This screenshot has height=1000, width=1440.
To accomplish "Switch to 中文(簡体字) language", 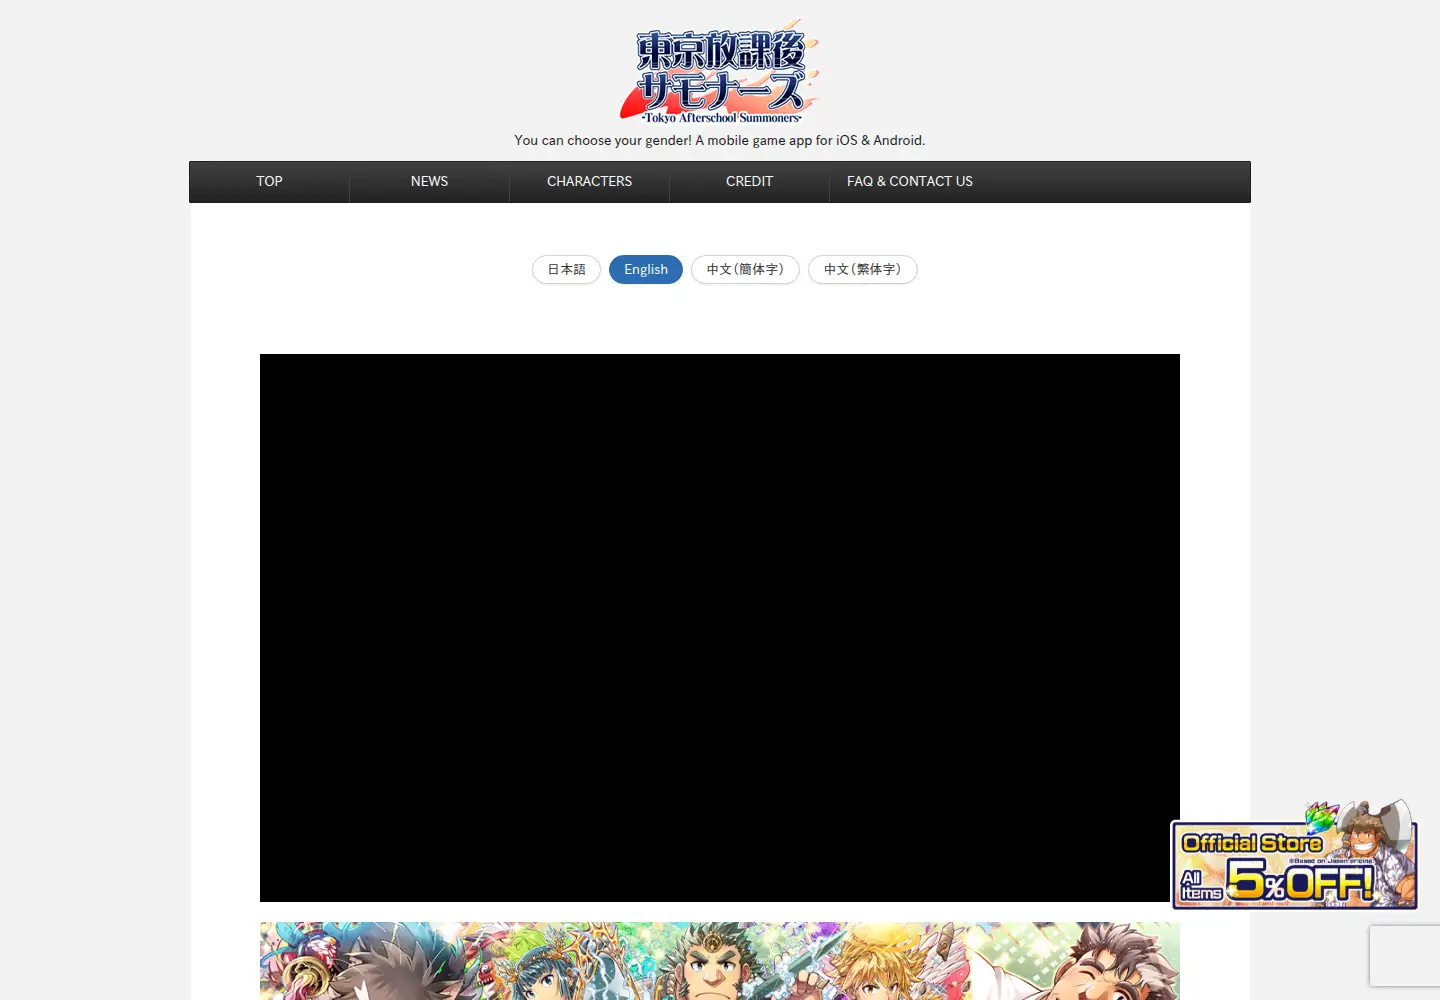I will pos(745,270).
